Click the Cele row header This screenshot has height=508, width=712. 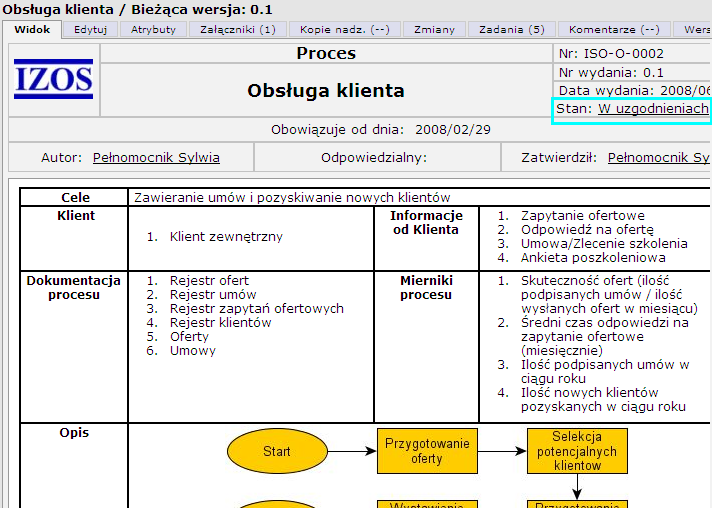click(x=75, y=197)
